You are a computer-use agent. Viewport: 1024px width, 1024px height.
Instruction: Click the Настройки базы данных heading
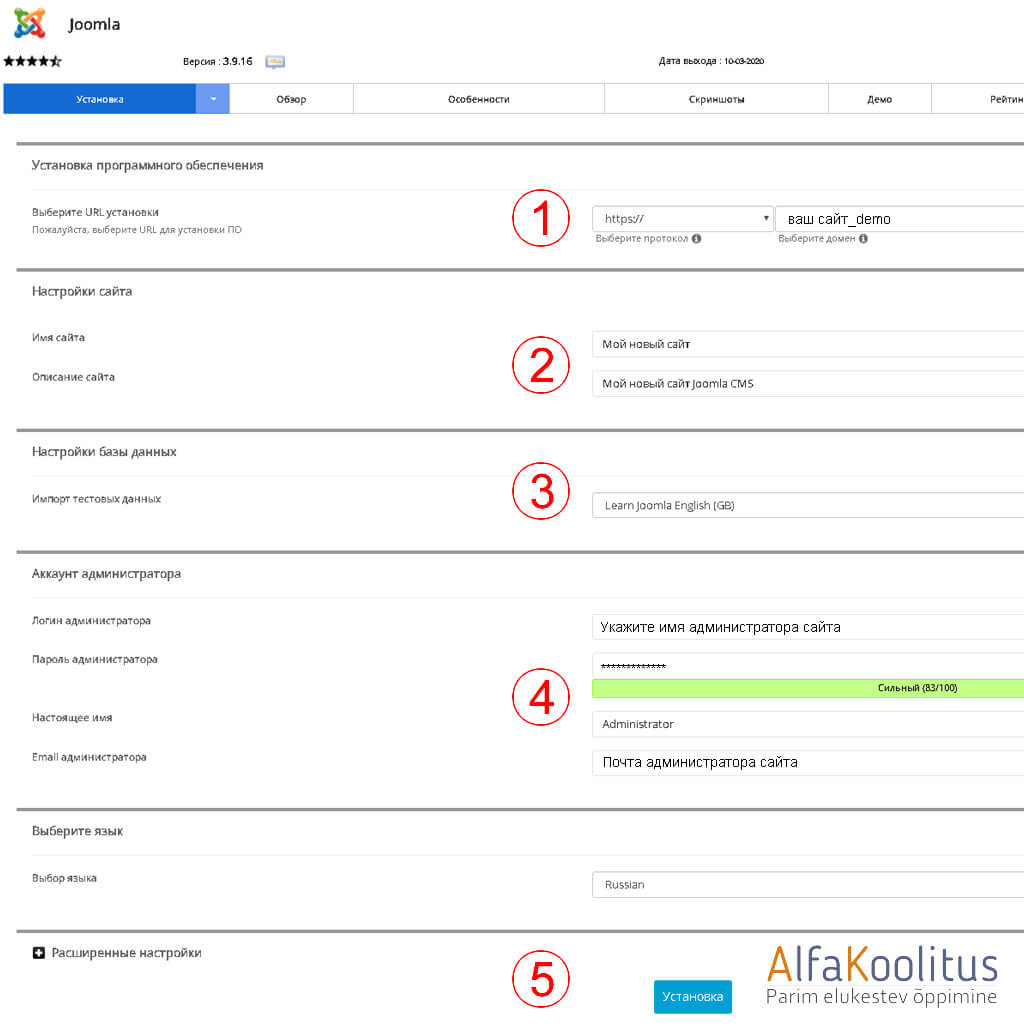(x=104, y=452)
